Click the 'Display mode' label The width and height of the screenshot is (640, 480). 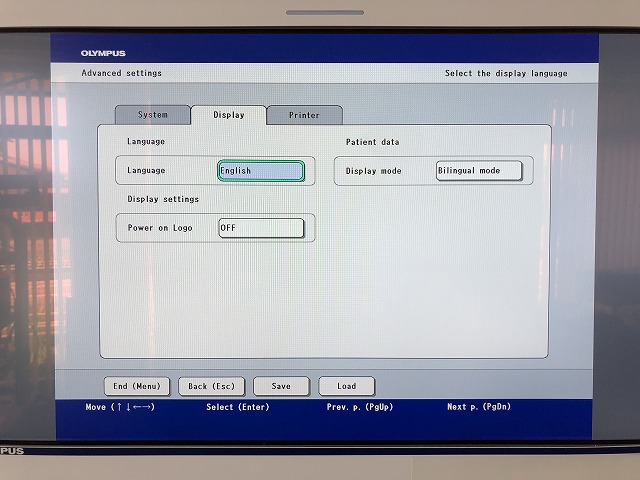tap(373, 171)
